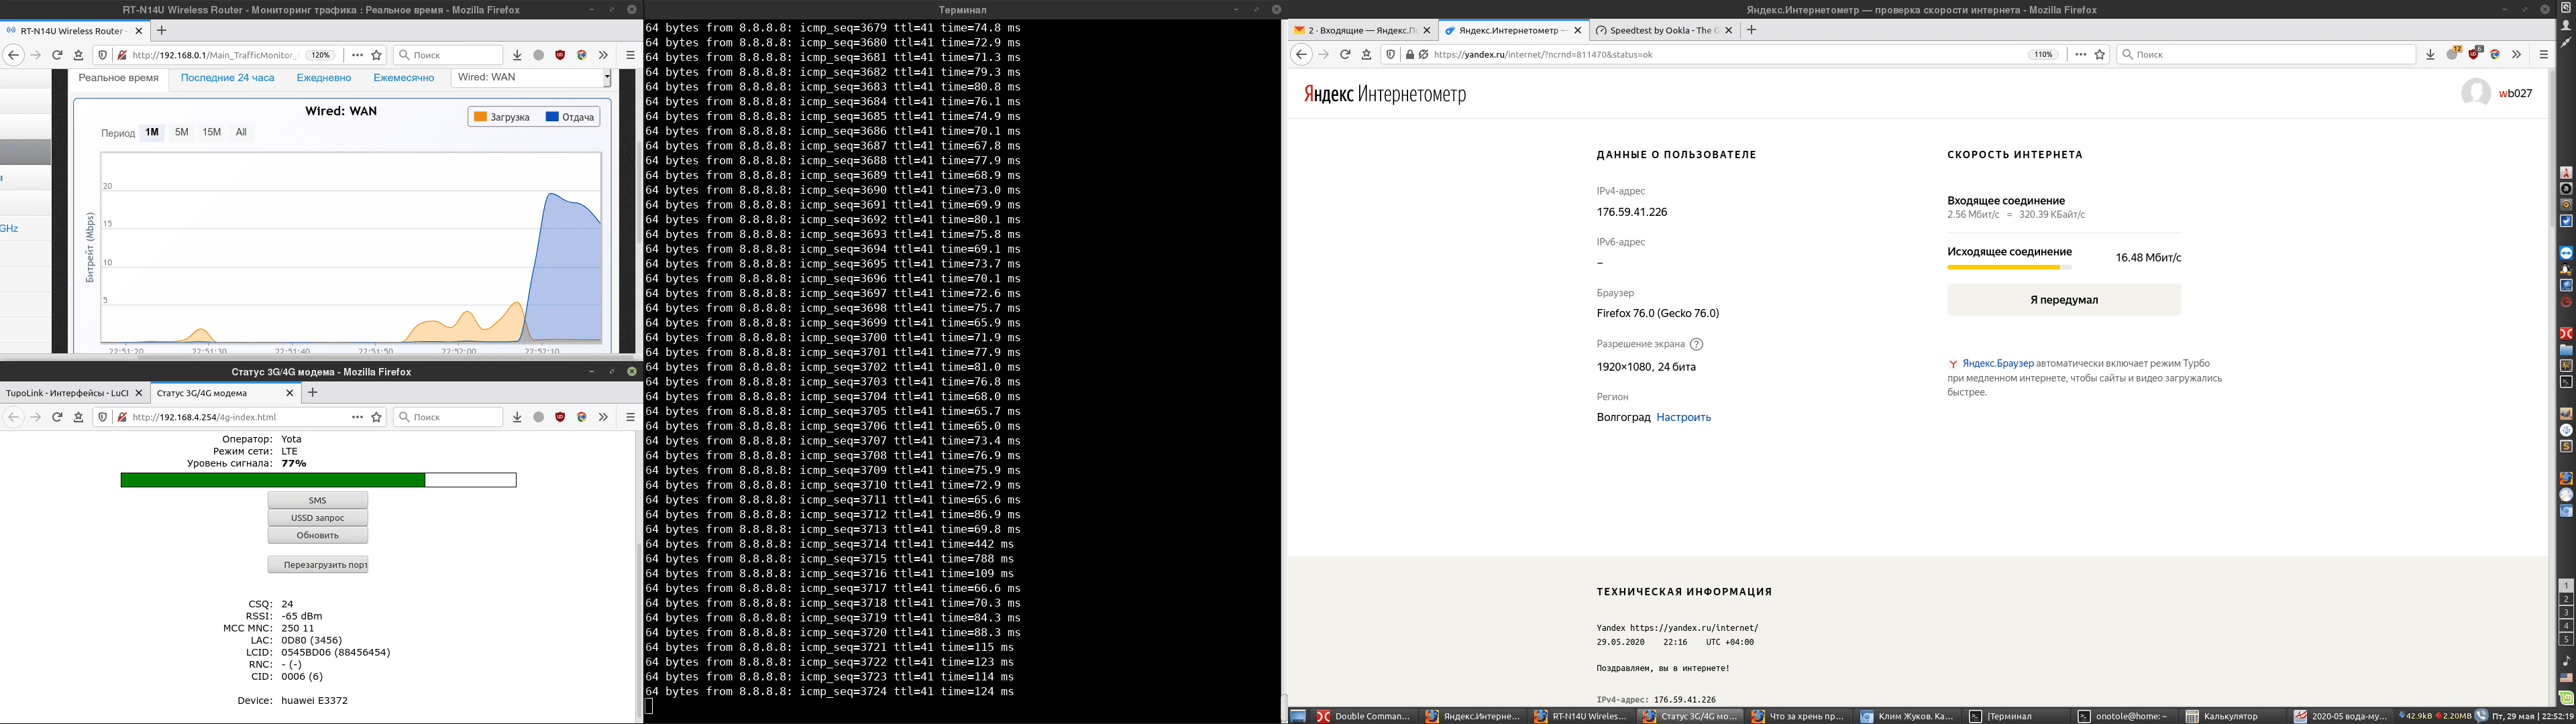Reload the Yandex Internetometer page

1345,55
